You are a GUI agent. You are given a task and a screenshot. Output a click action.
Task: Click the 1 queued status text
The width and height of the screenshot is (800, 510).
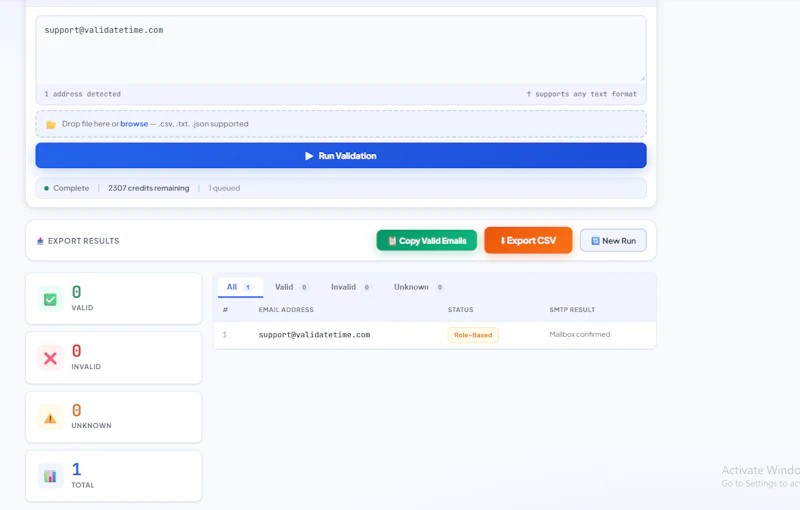coord(224,188)
